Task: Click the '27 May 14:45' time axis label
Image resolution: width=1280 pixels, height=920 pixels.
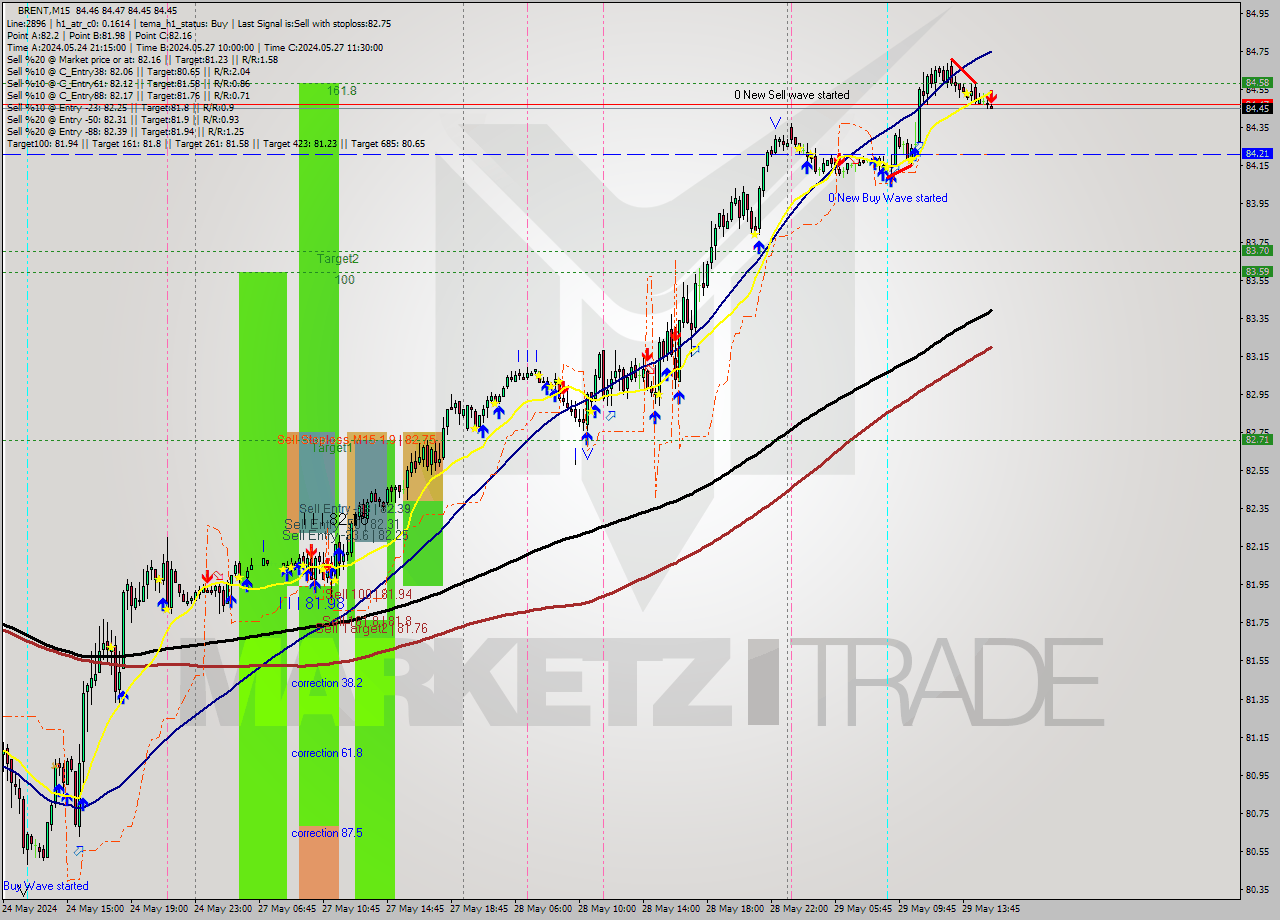Action: click(x=416, y=908)
